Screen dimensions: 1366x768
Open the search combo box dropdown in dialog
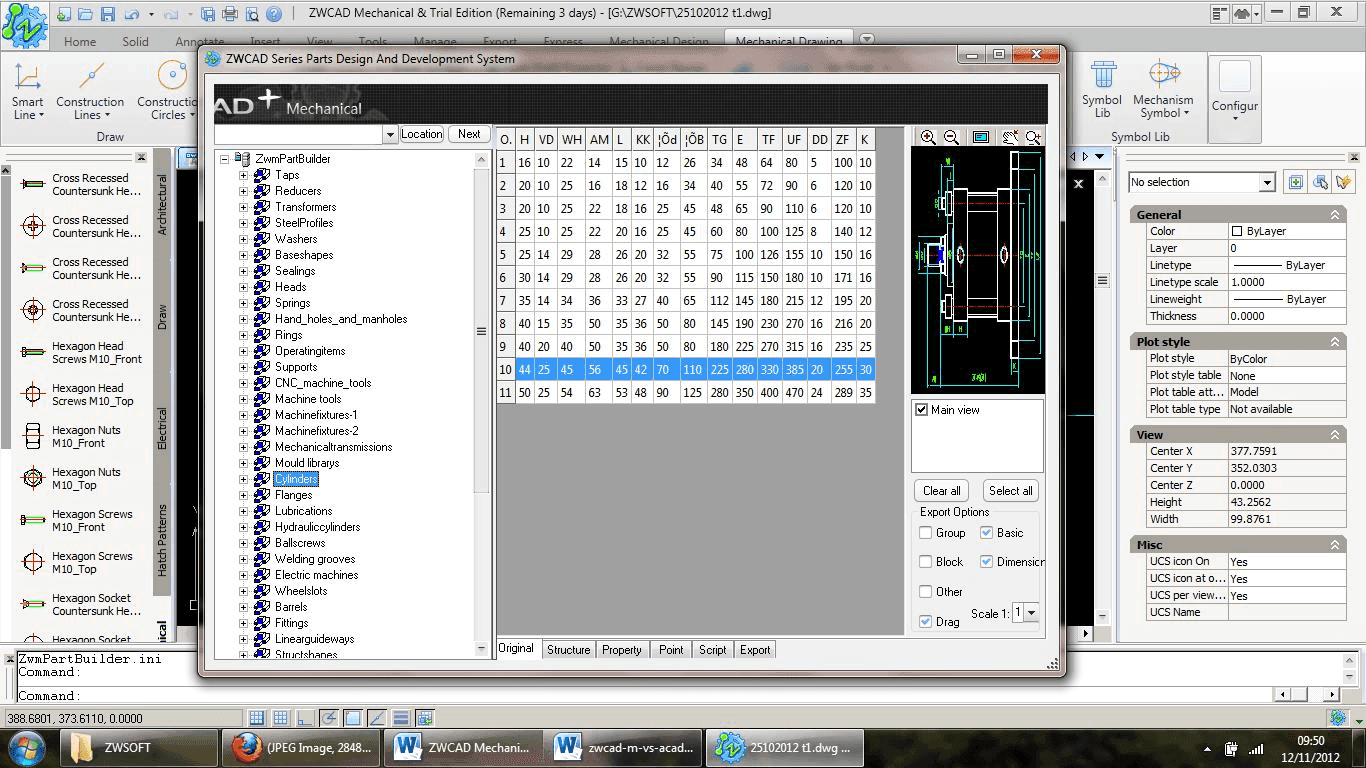[390, 134]
